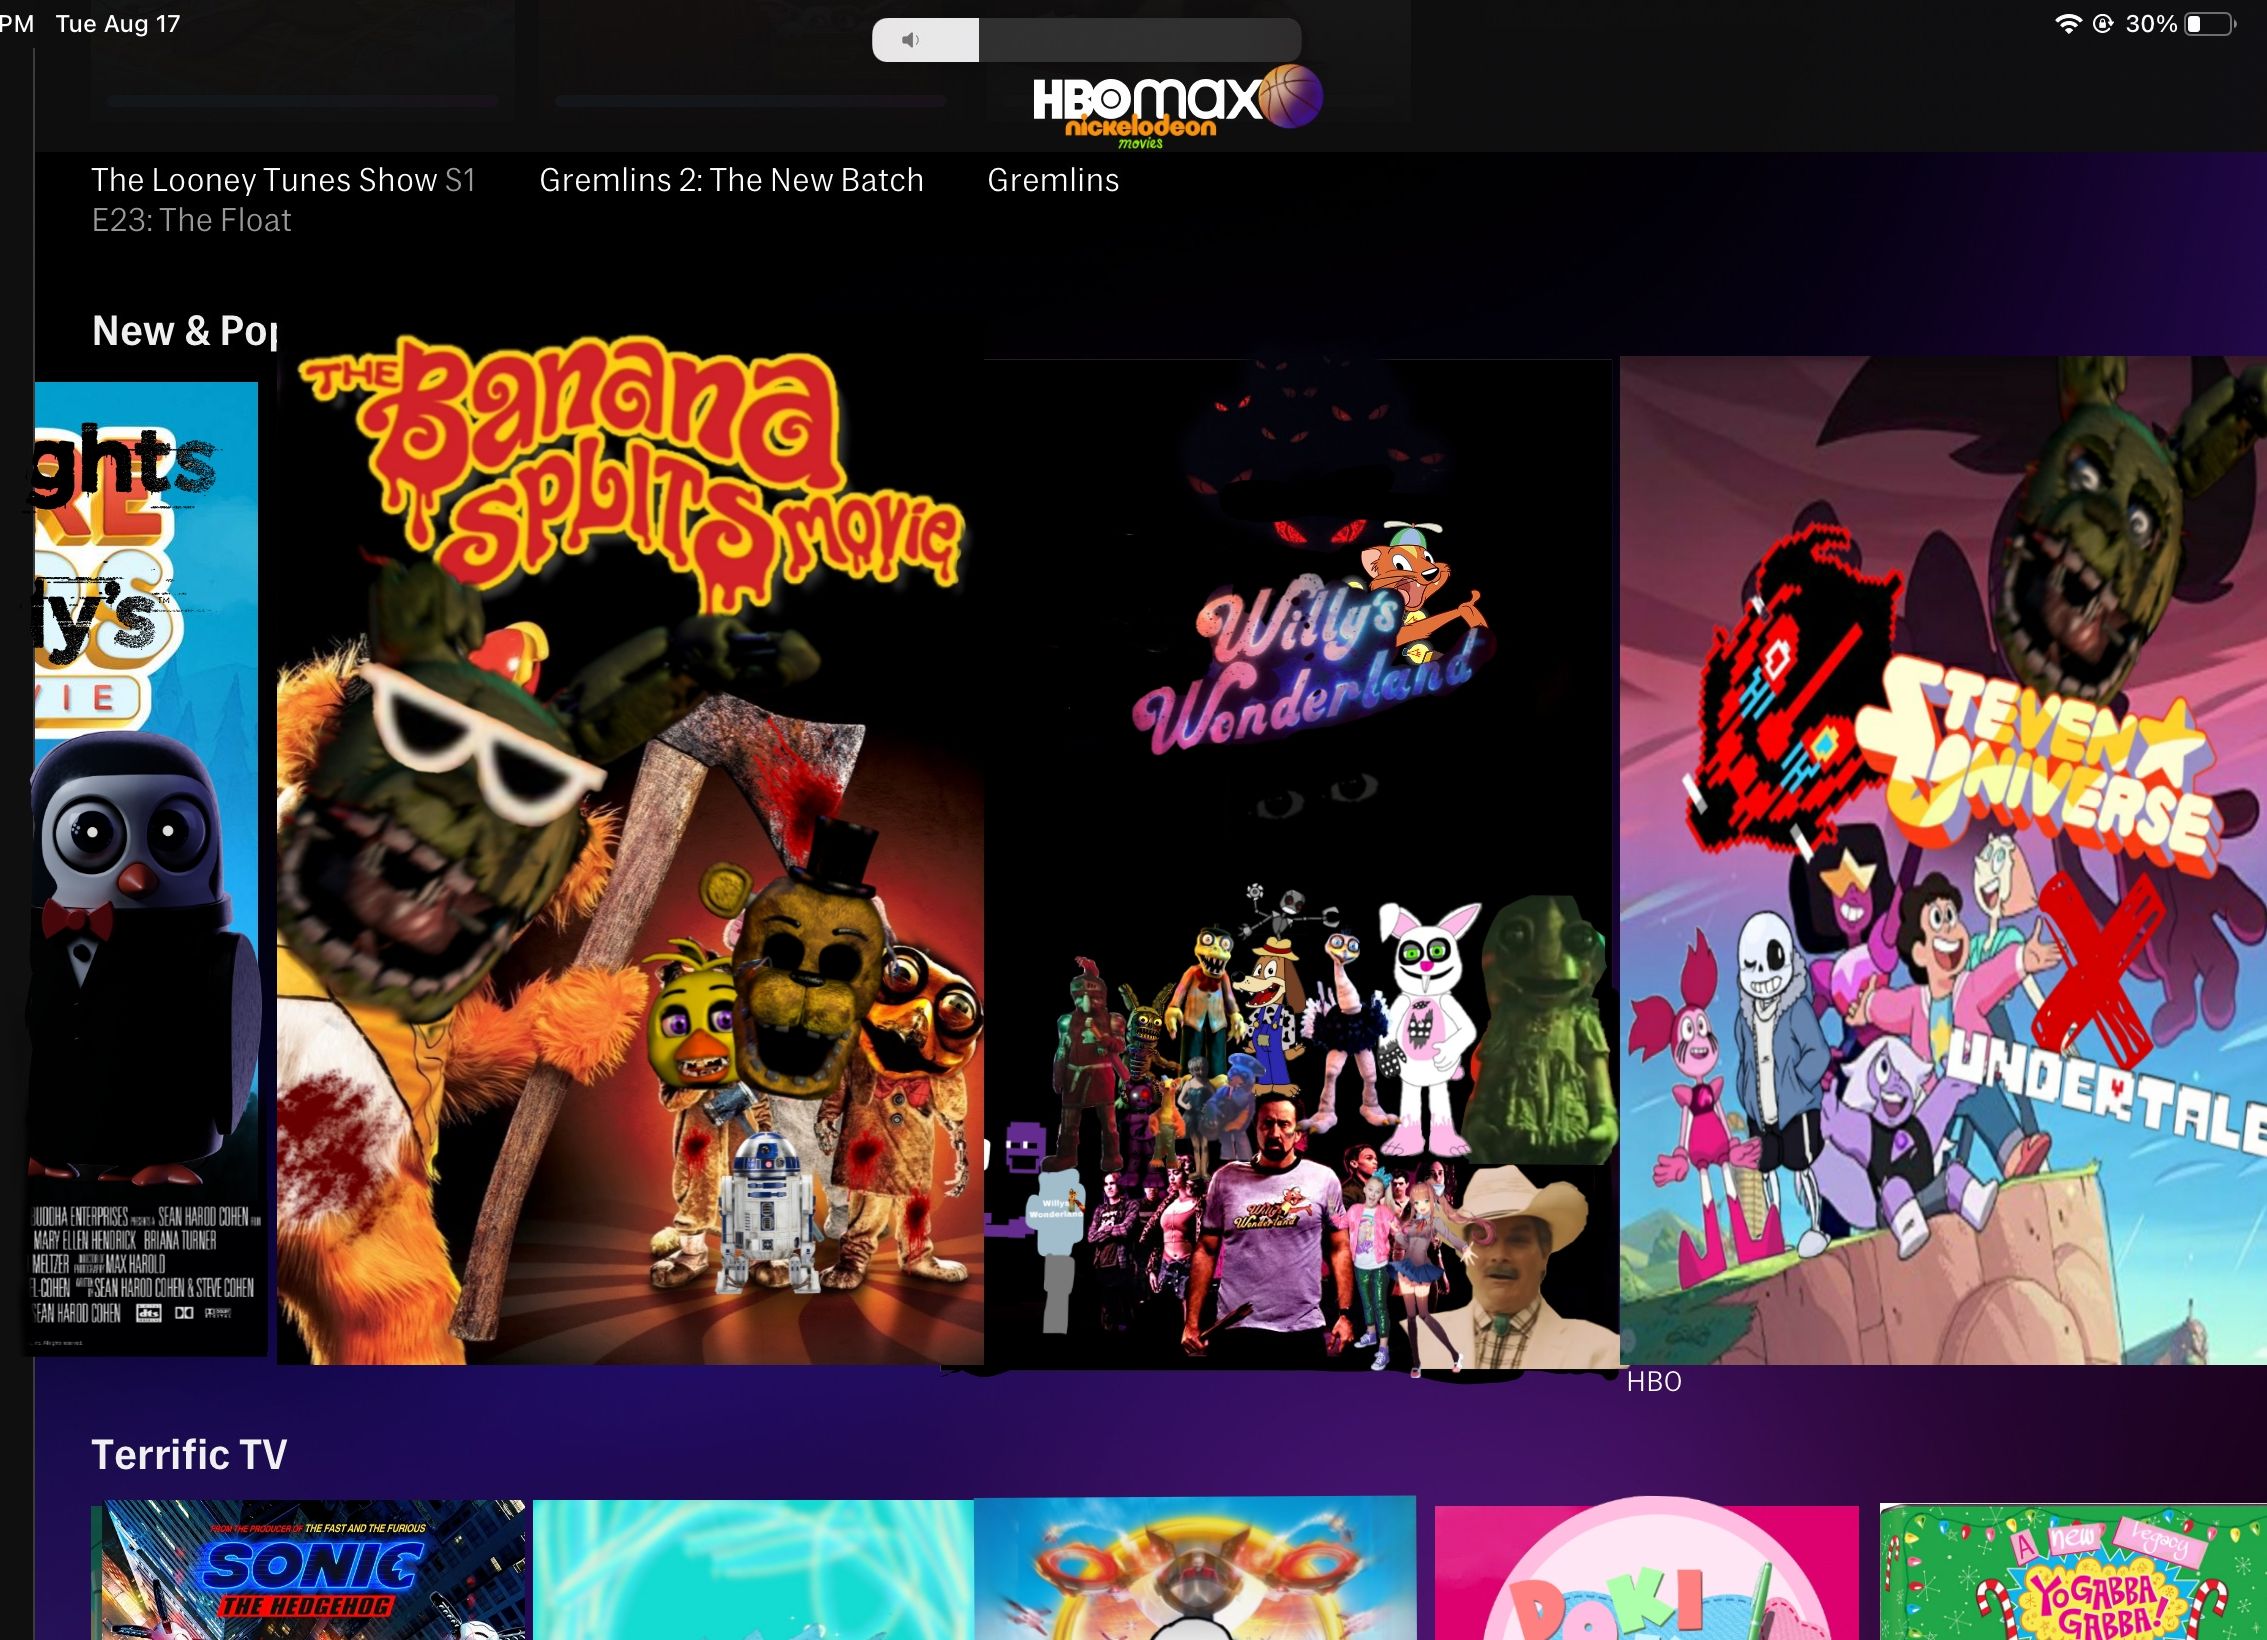Open the Gremlins title
2267x1640 pixels.
[1053, 180]
